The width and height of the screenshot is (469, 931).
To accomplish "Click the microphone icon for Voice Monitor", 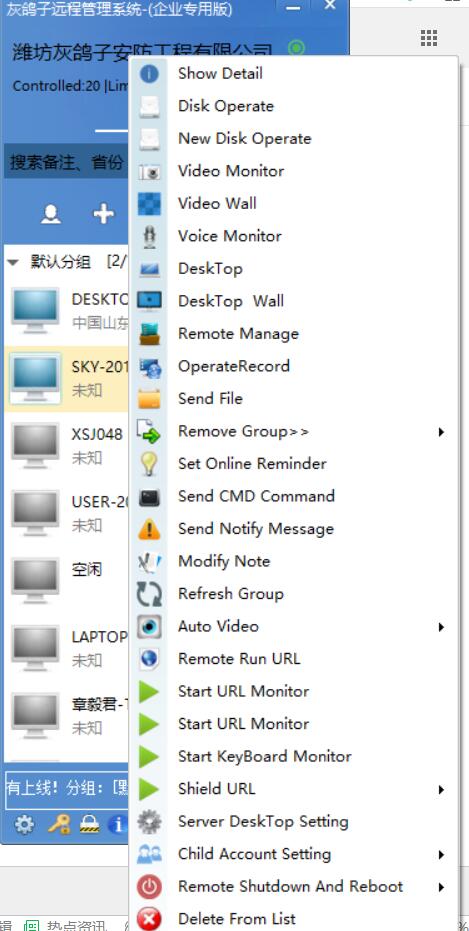I will tap(149, 236).
